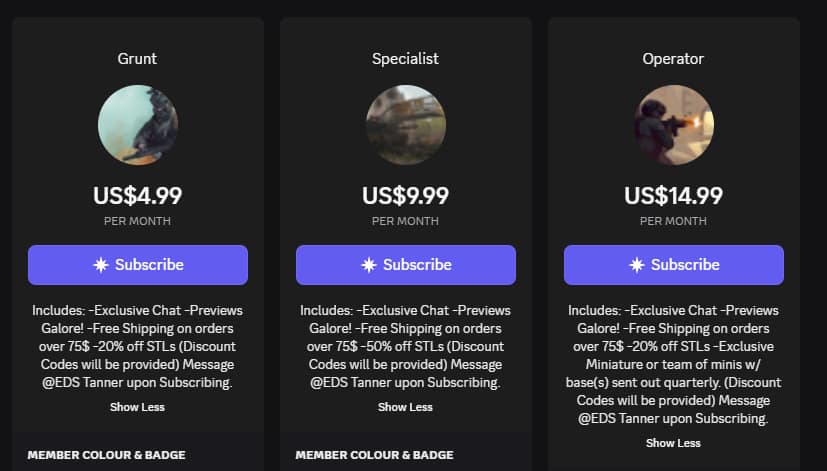Collapse Grunt description with Show Less
Image resolution: width=827 pixels, height=471 pixels.
pos(137,407)
